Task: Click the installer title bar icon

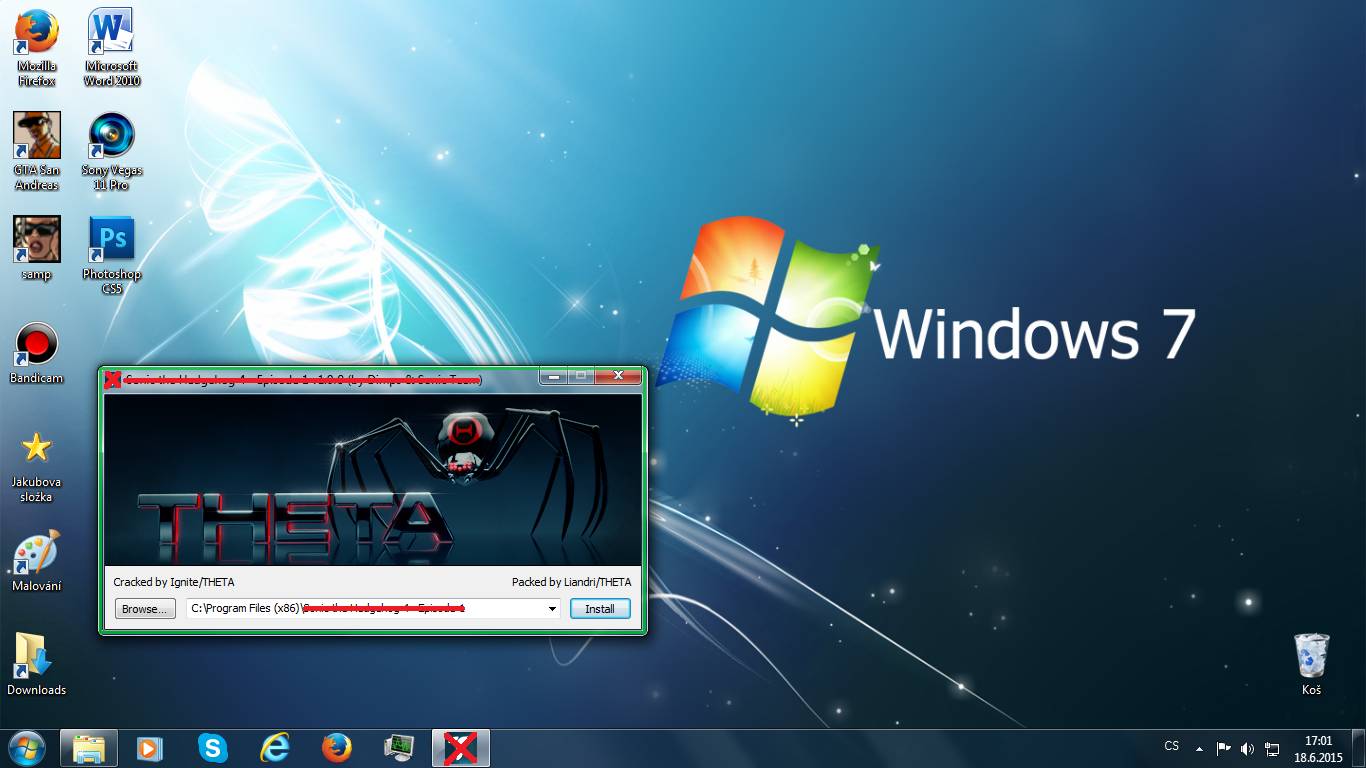Action: tap(113, 379)
